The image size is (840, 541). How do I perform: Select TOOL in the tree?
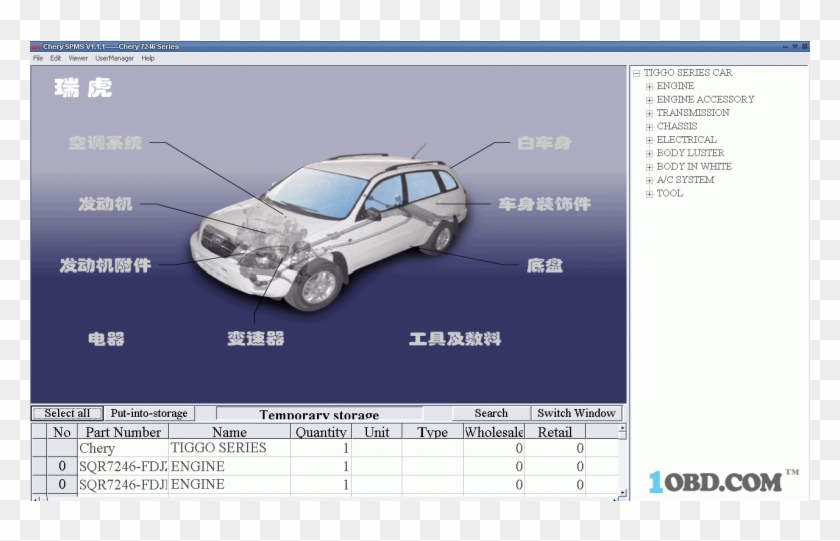coord(670,193)
